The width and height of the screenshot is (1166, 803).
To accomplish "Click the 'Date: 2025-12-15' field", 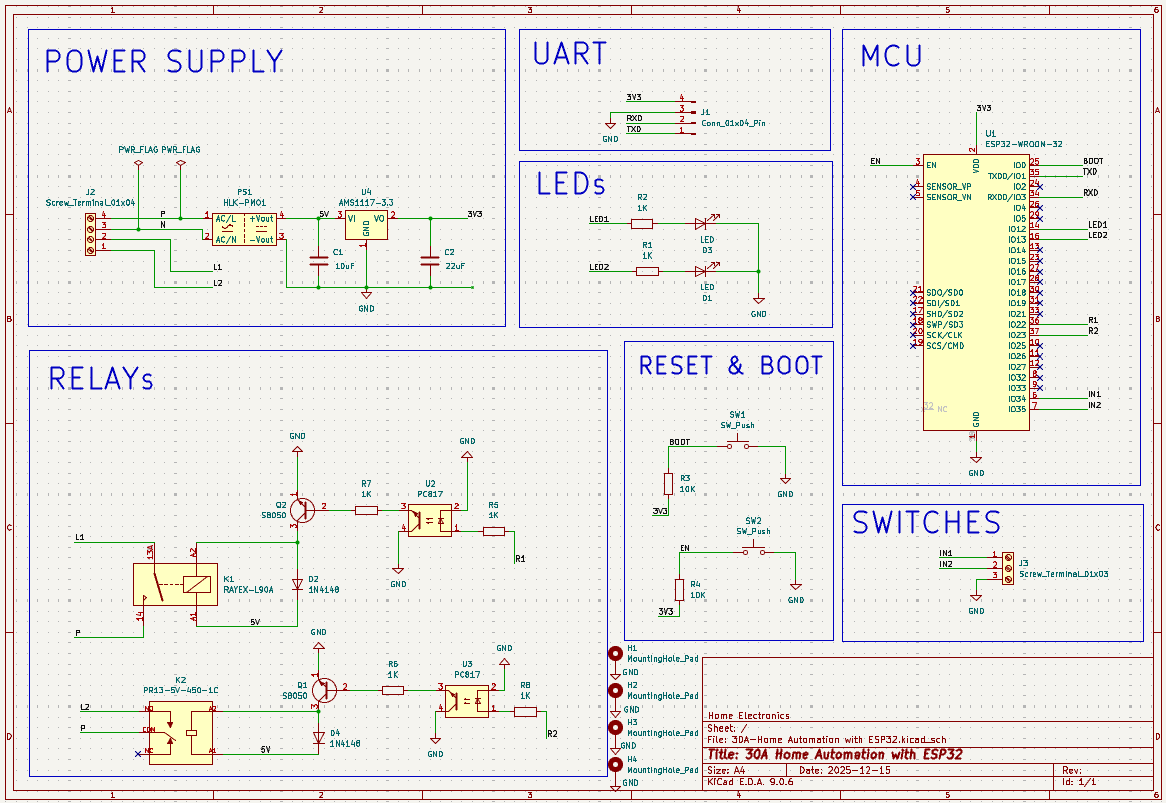I will click(x=845, y=770).
